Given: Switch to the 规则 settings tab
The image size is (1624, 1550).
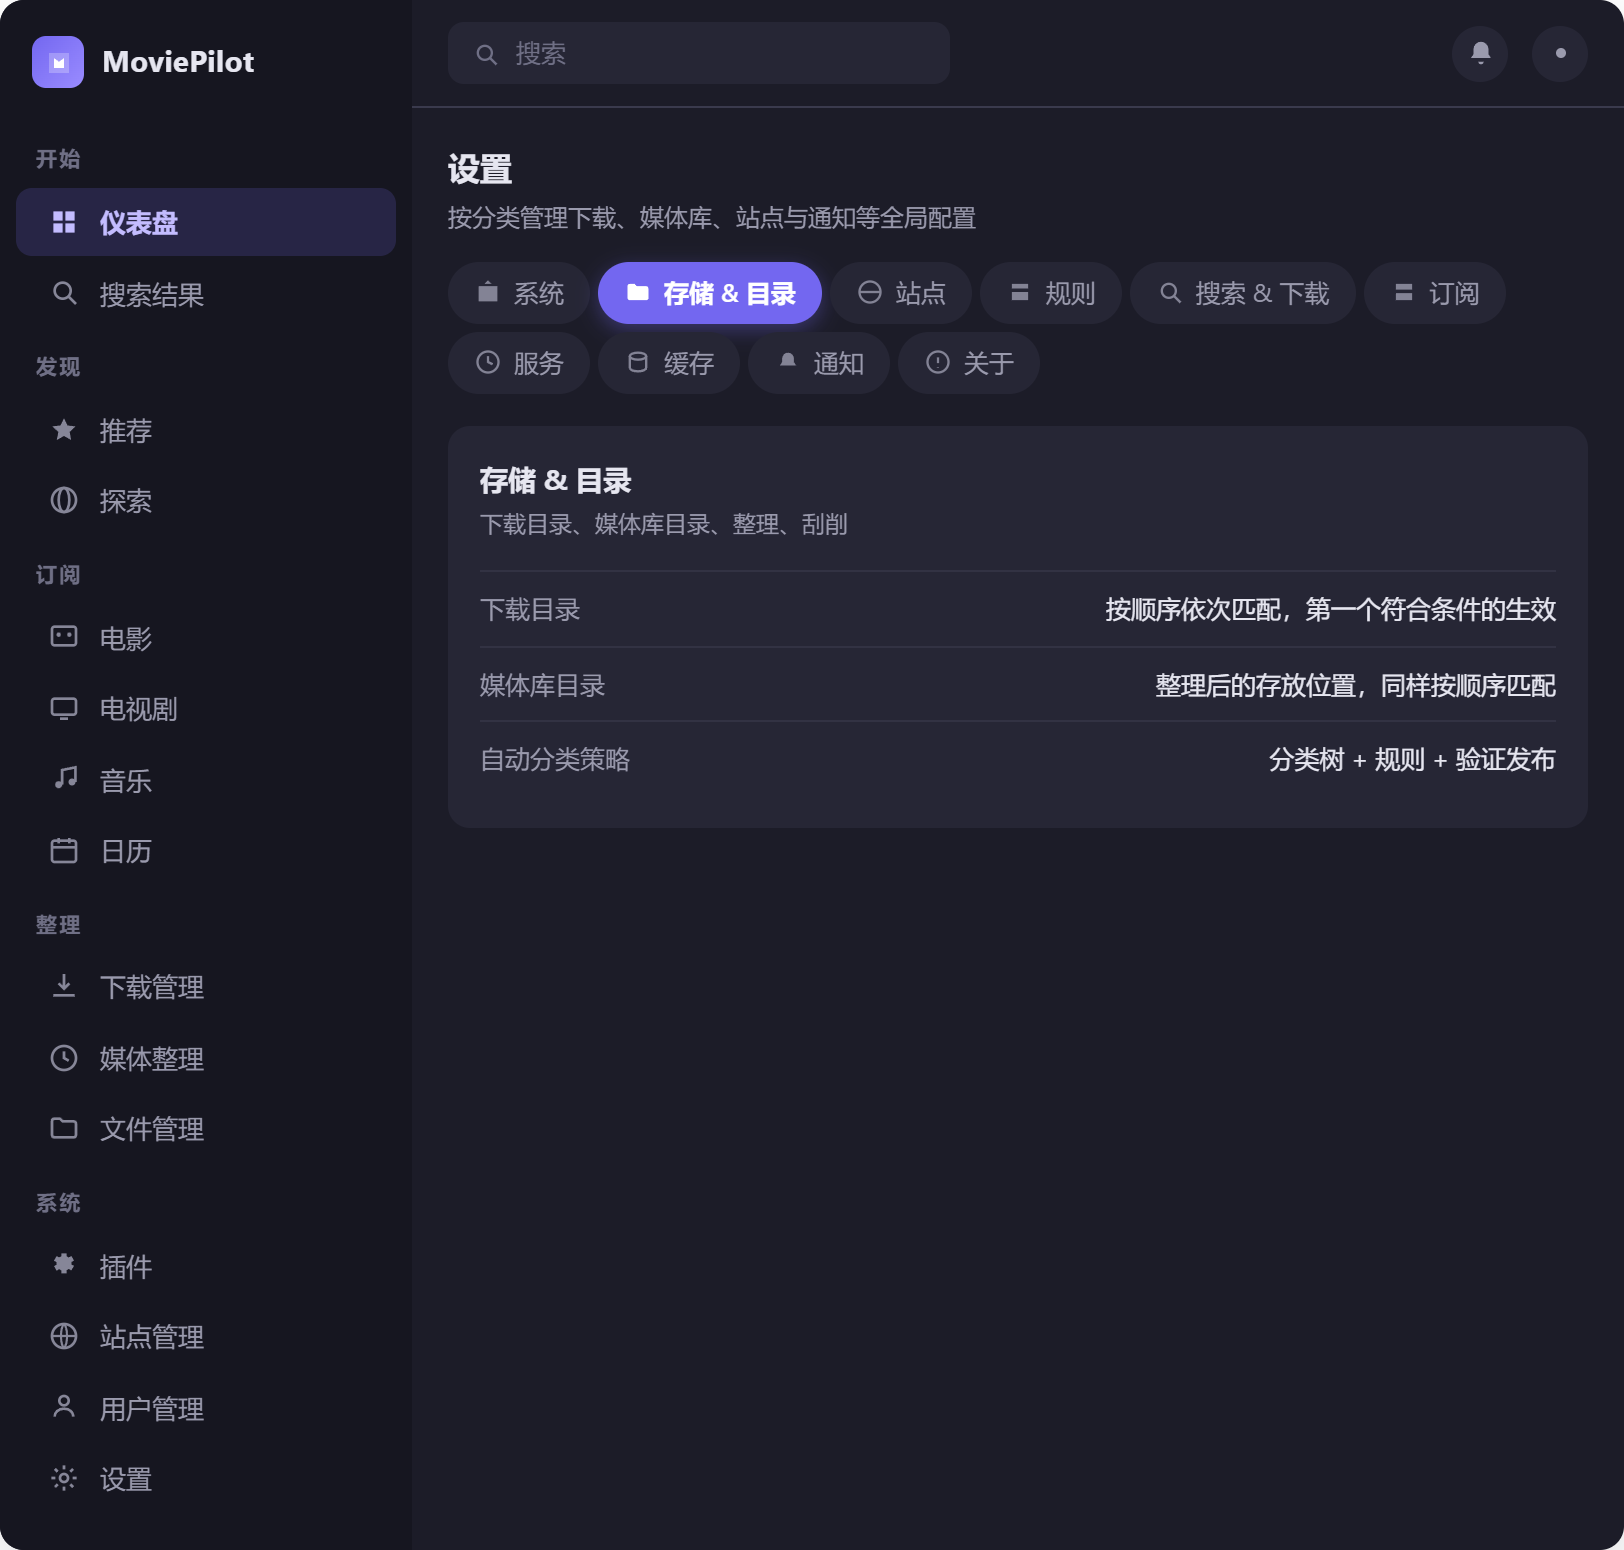Looking at the screenshot, I should (1051, 293).
